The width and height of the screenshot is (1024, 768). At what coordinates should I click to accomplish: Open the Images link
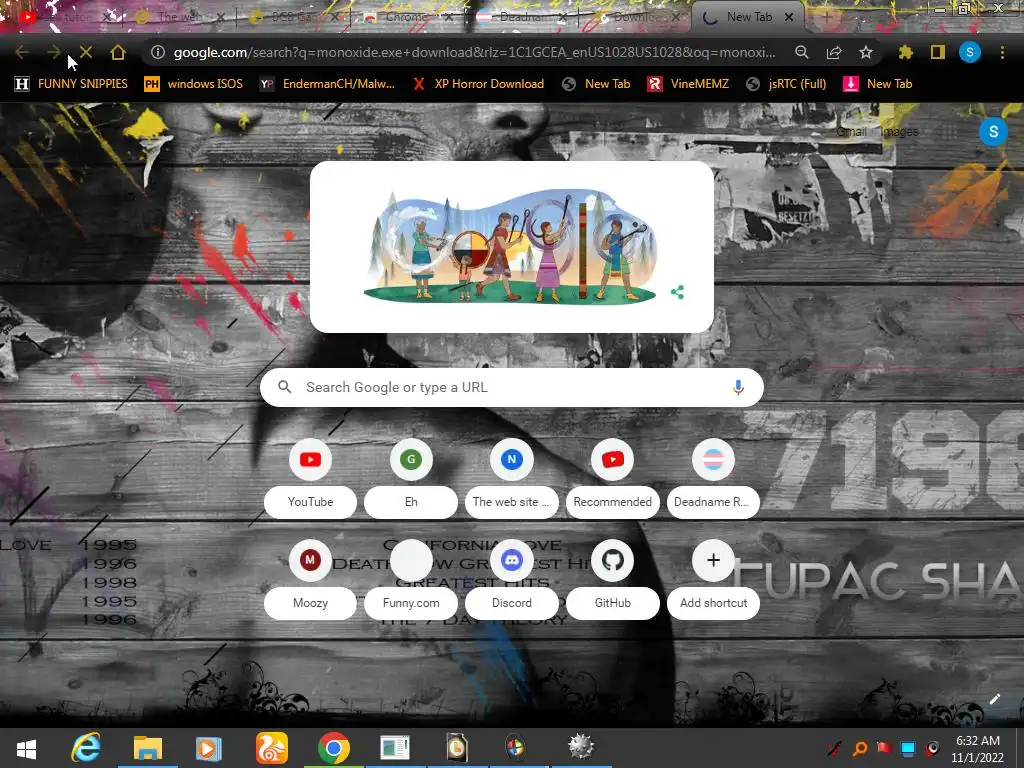(899, 131)
